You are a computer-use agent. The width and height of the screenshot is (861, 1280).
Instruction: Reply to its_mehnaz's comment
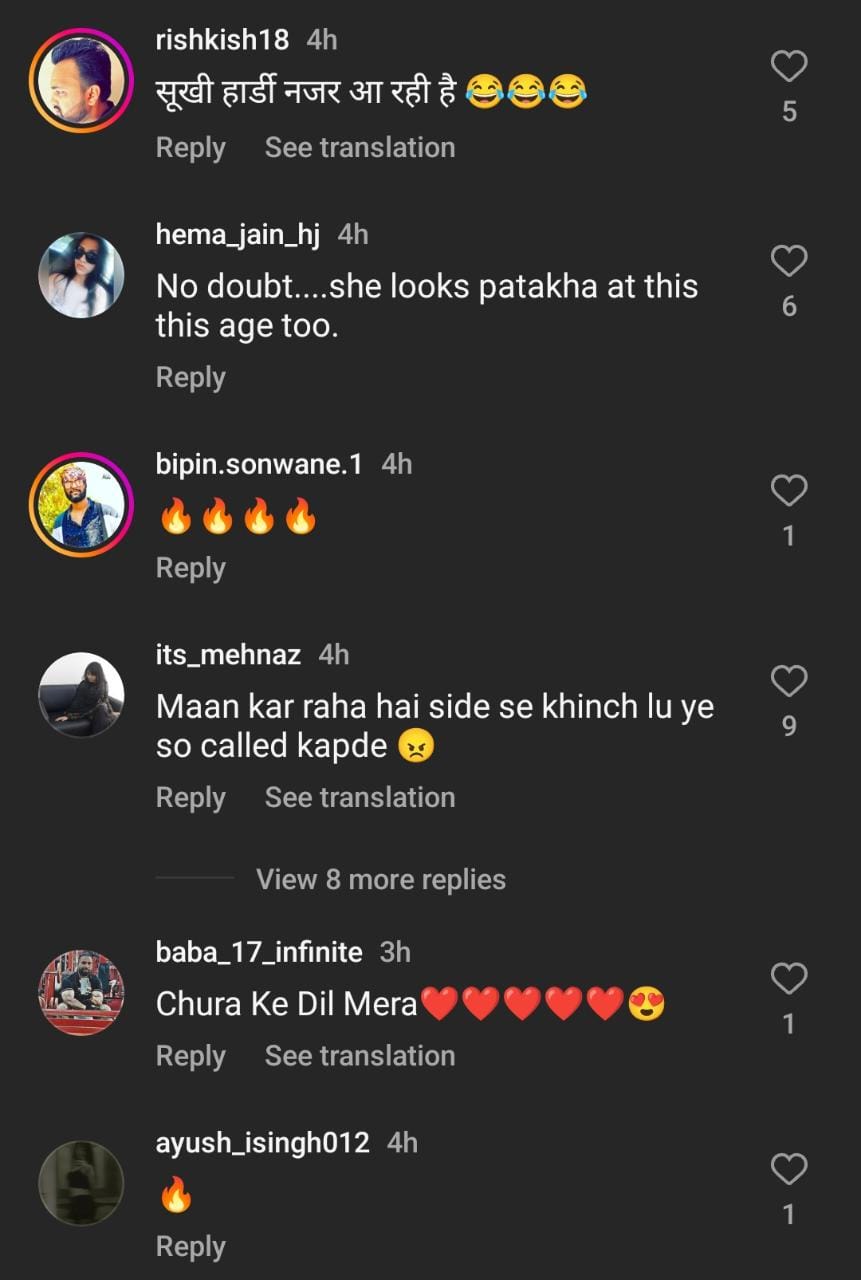pos(191,797)
